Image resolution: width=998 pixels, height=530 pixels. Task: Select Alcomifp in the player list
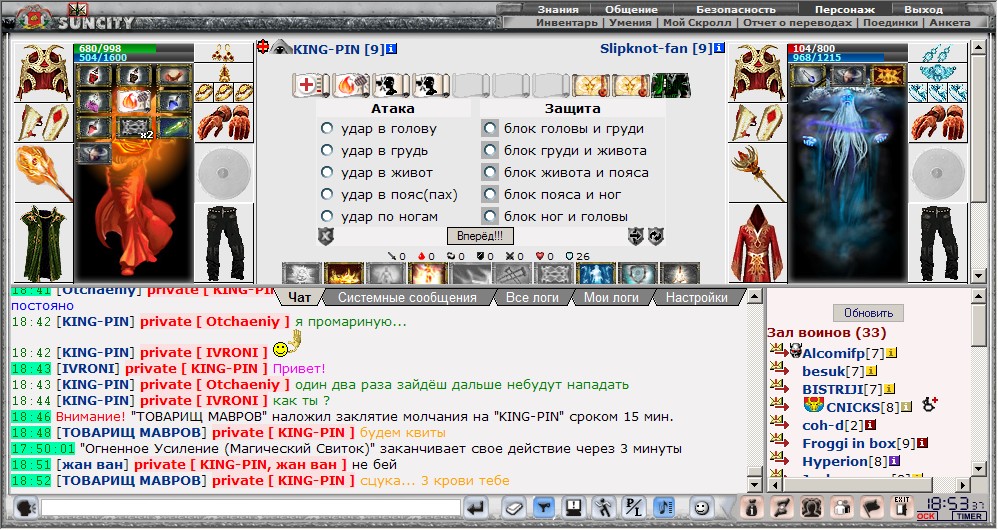coord(834,352)
